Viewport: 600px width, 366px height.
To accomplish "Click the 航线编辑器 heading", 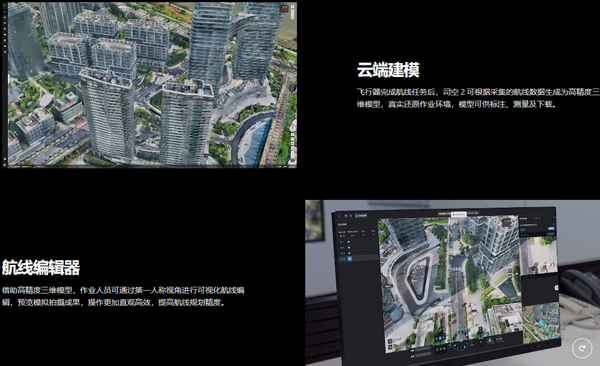I will 41,267.
